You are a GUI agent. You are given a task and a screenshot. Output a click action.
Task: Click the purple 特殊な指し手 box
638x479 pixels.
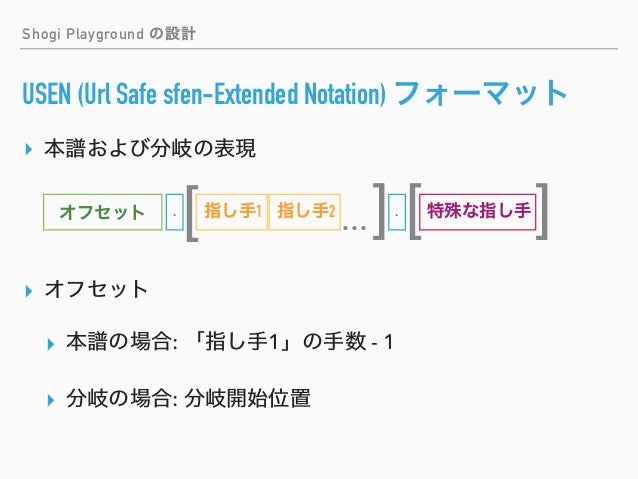click(478, 212)
